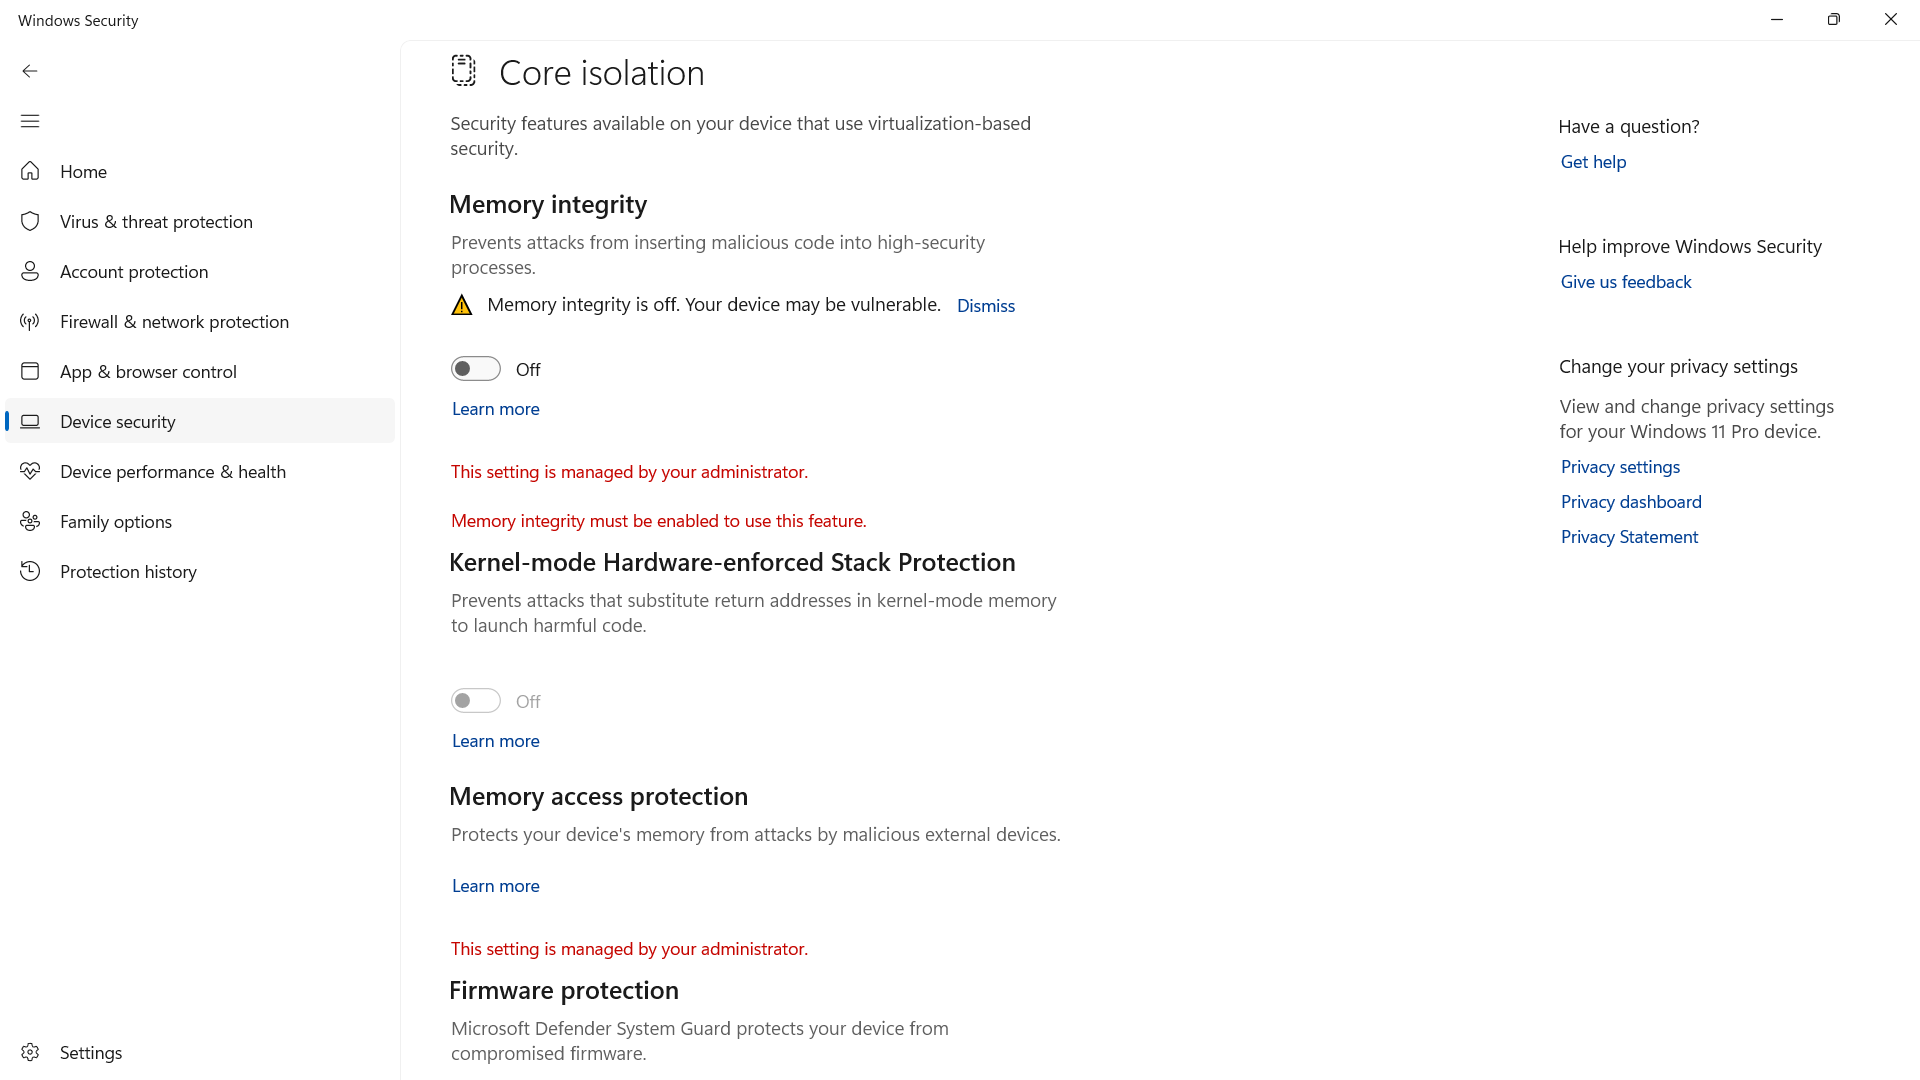Click the Settings gear at bottom
Image resolution: width=1920 pixels, height=1080 pixels.
pyautogui.click(x=30, y=1052)
